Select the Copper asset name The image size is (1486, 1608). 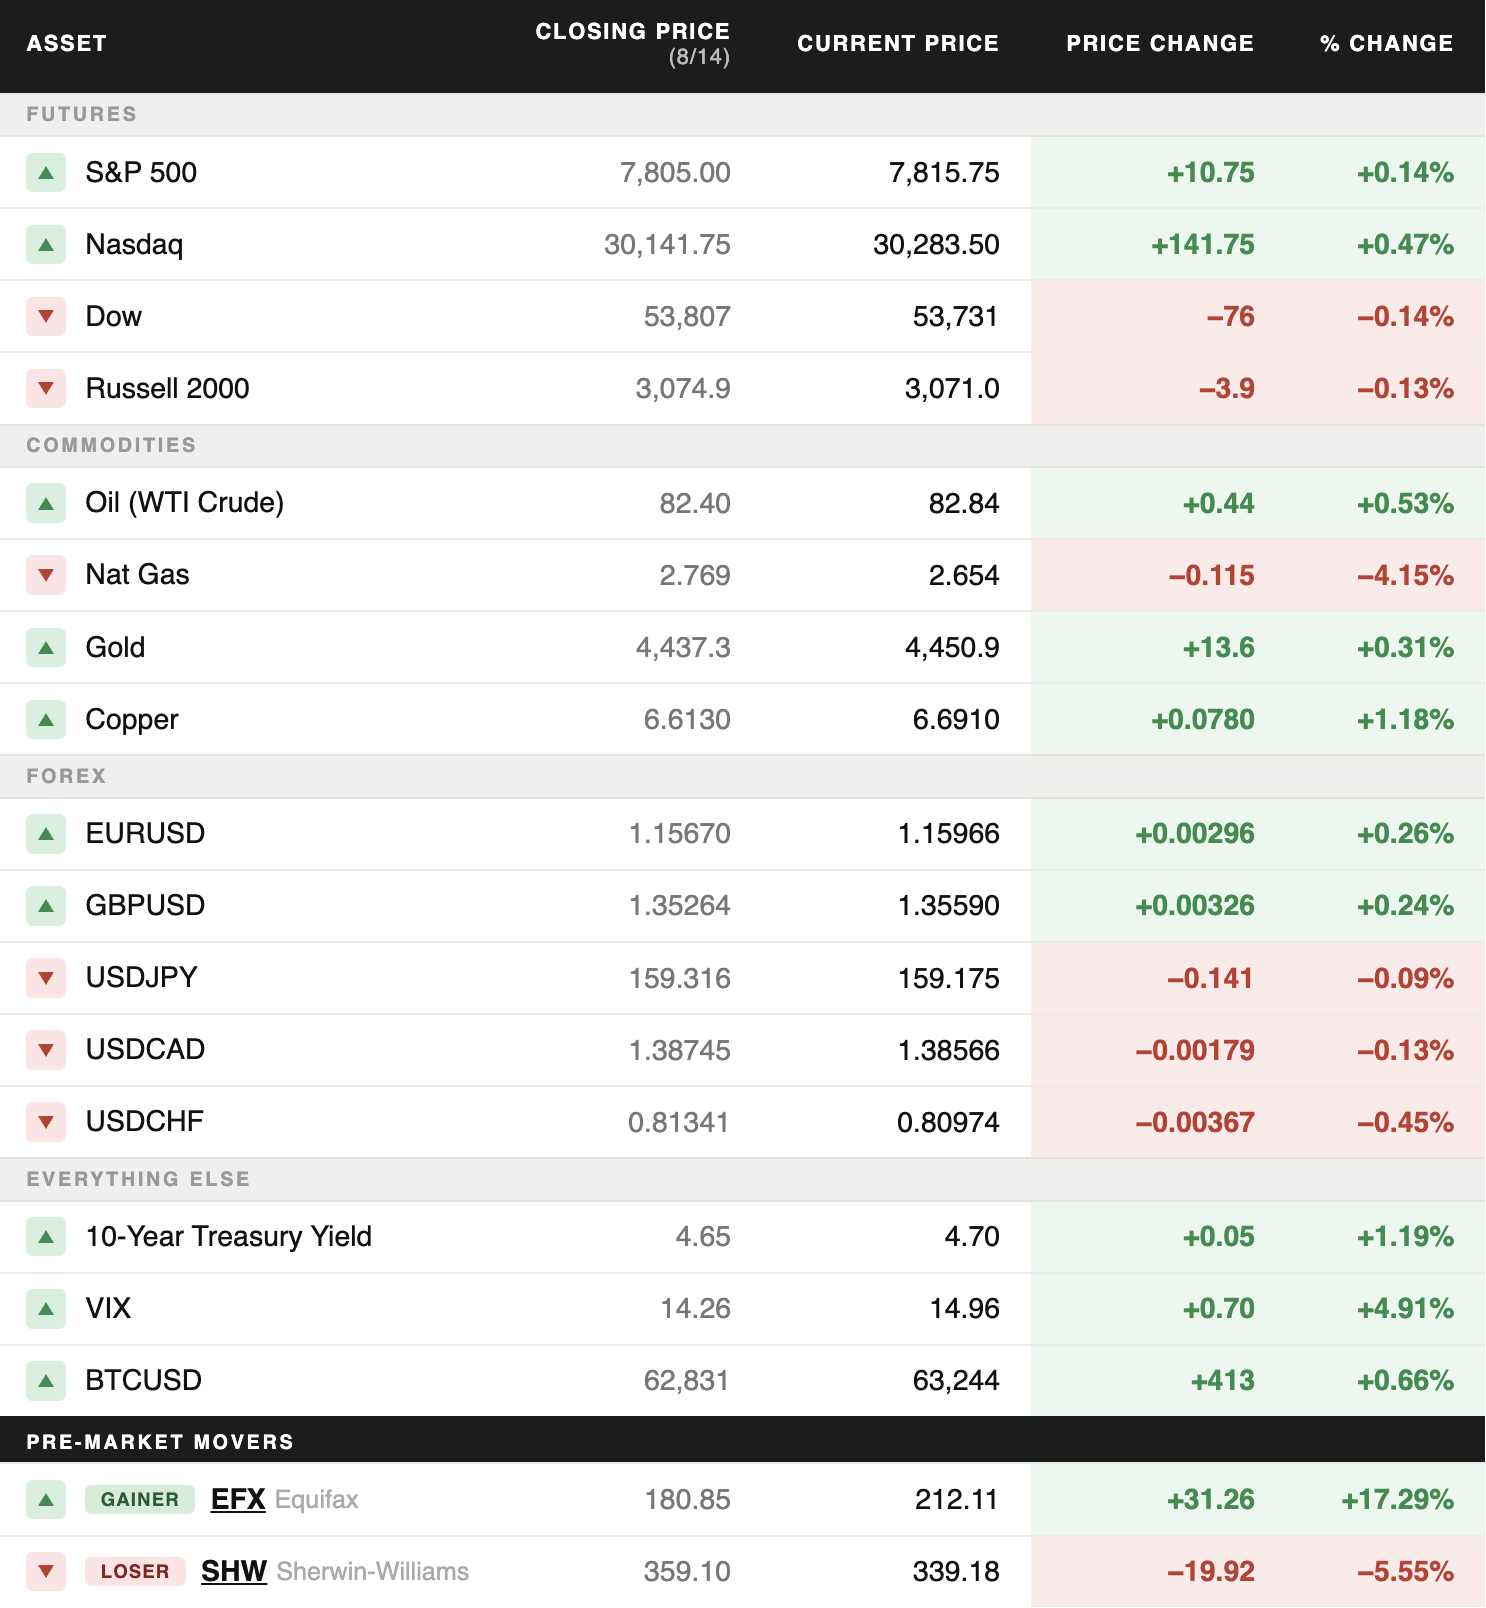[x=132, y=720]
